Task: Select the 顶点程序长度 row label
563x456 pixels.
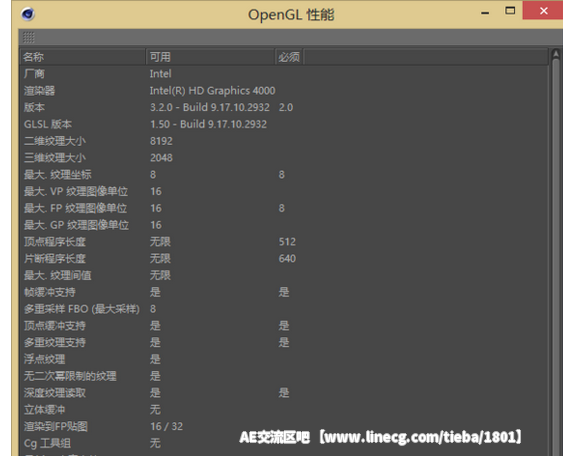Action: click(x=55, y=242)
